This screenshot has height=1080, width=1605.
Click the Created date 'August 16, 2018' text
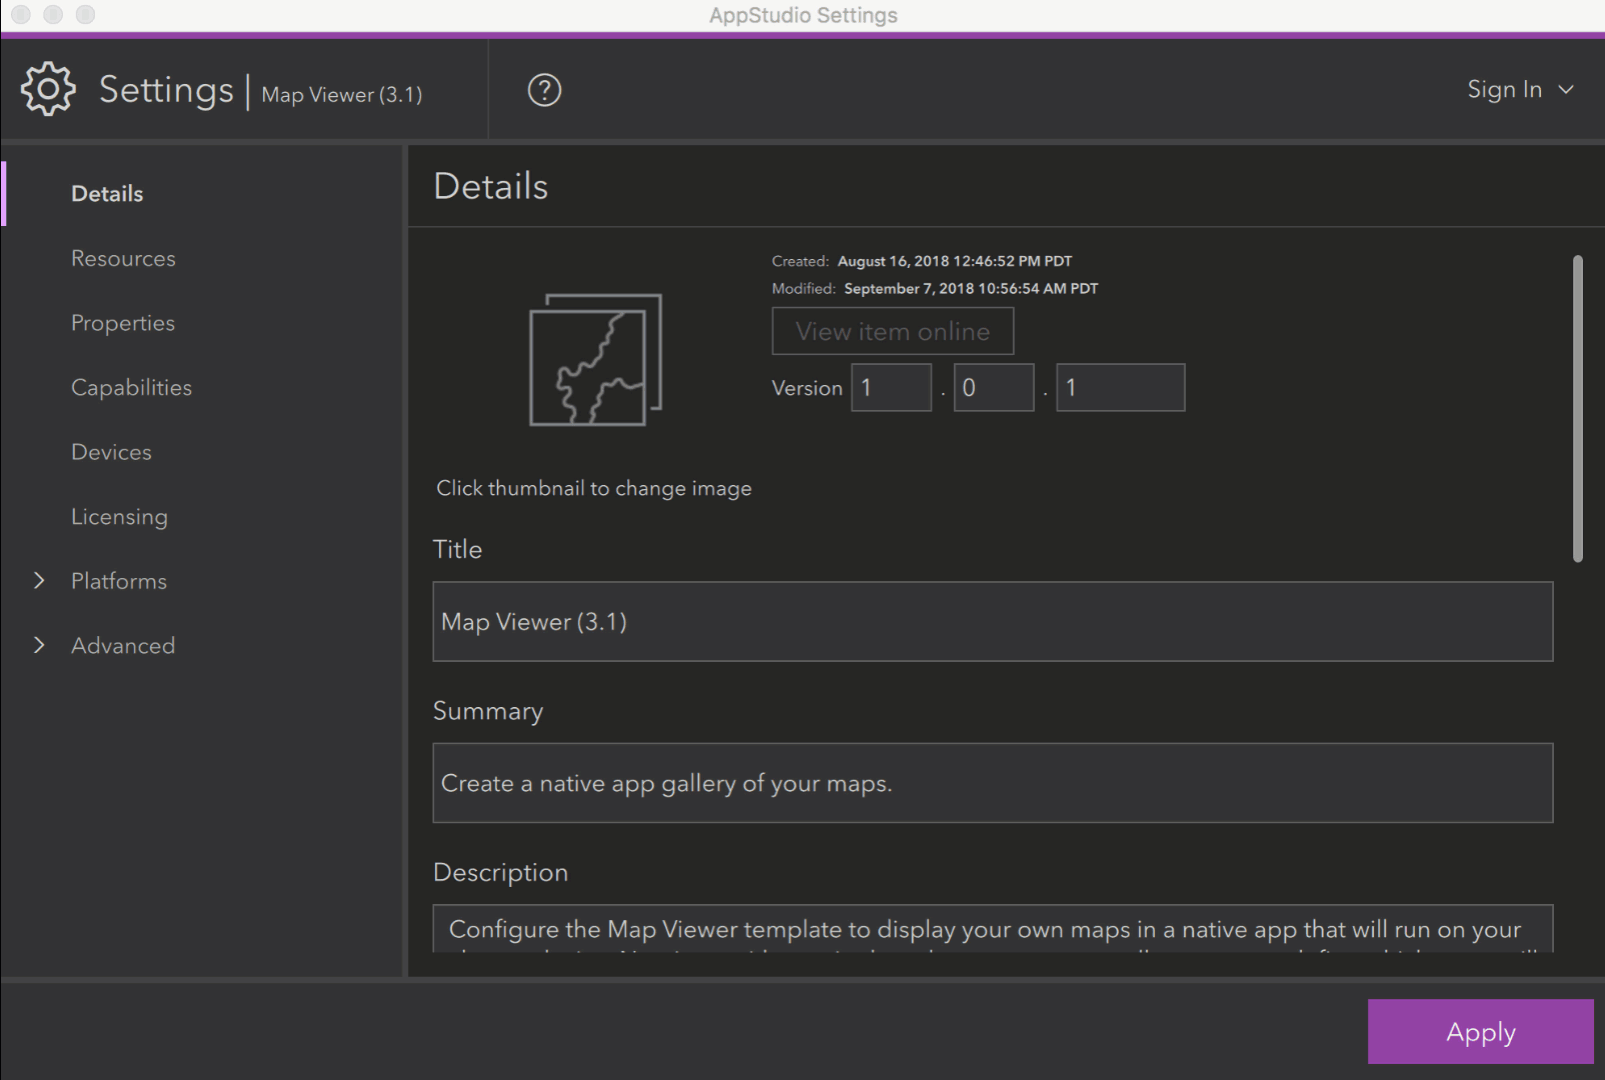(x=954, y=261)
